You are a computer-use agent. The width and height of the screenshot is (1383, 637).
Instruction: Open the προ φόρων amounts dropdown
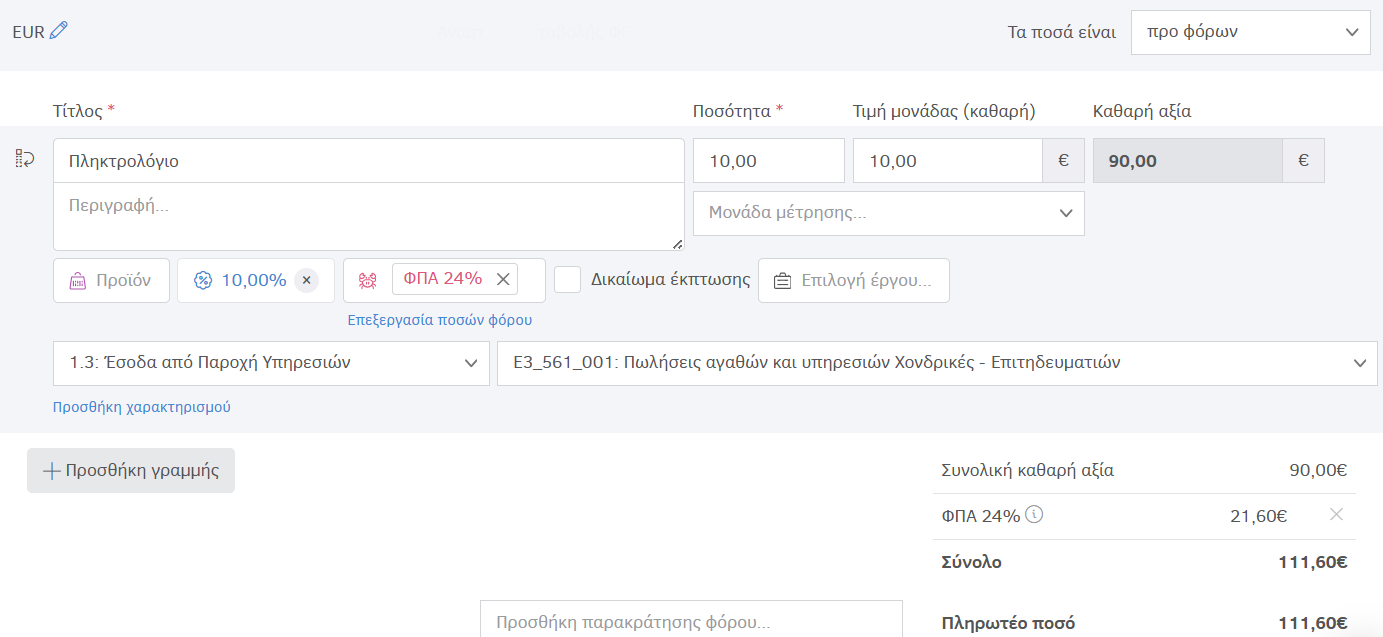(x=1250, y=32)
